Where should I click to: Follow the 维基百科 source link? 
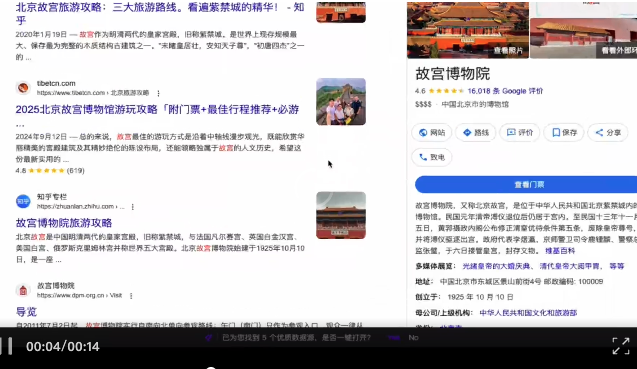click(560, 251)
